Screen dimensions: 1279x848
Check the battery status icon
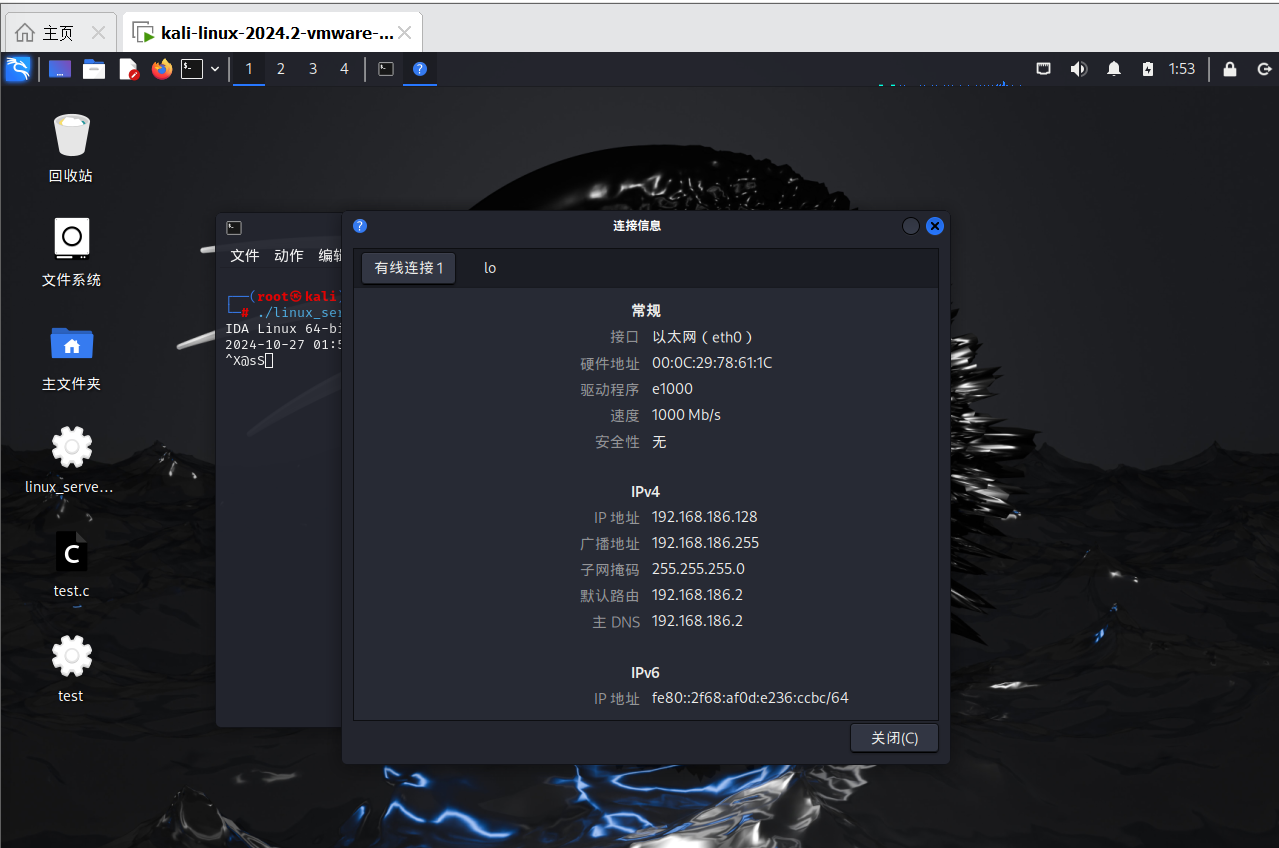[1147, 69]
